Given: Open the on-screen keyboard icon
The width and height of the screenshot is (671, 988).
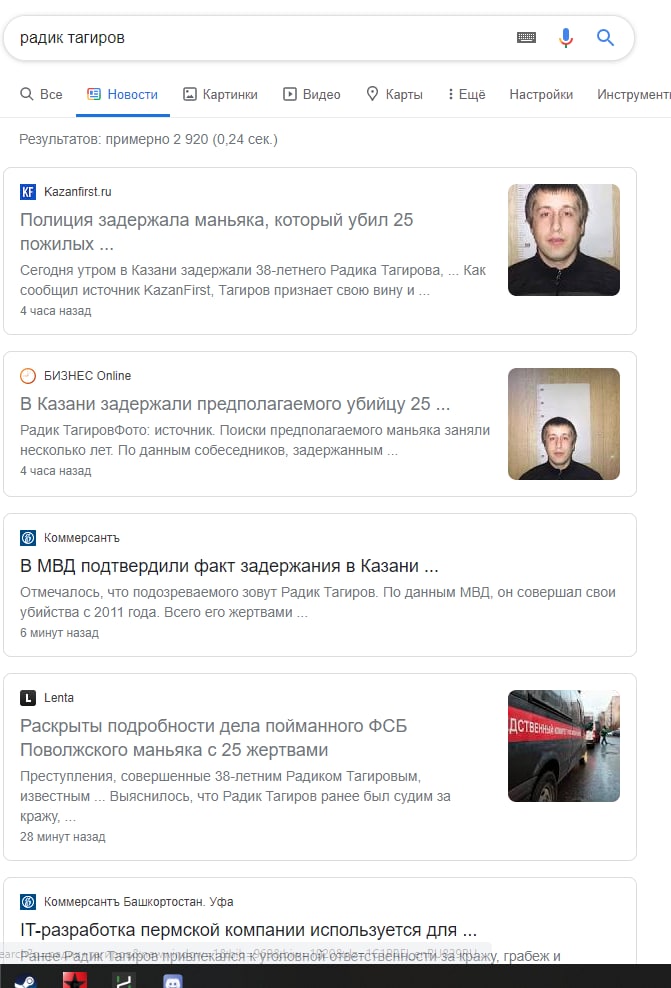Looking at the screenshot, I should tap(526, 38).
